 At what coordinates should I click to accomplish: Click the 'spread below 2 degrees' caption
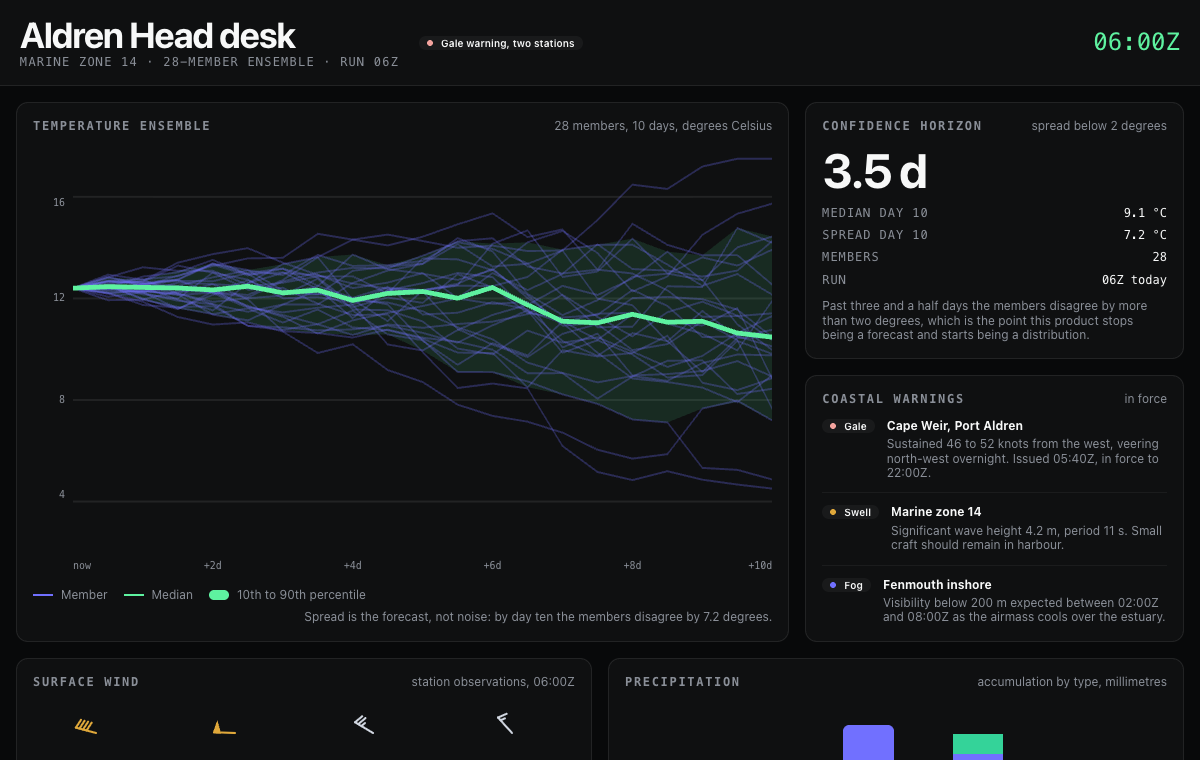click(1099, 126)
